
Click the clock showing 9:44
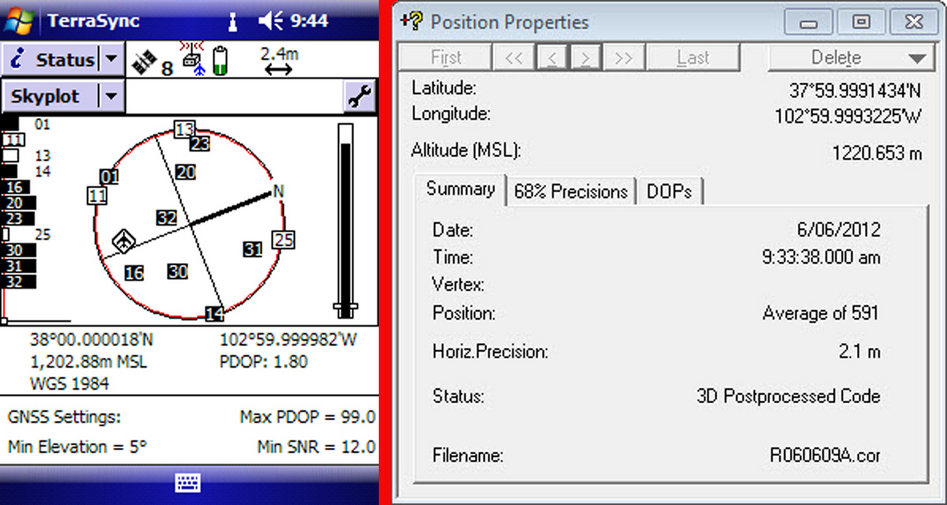click(309, 21)
